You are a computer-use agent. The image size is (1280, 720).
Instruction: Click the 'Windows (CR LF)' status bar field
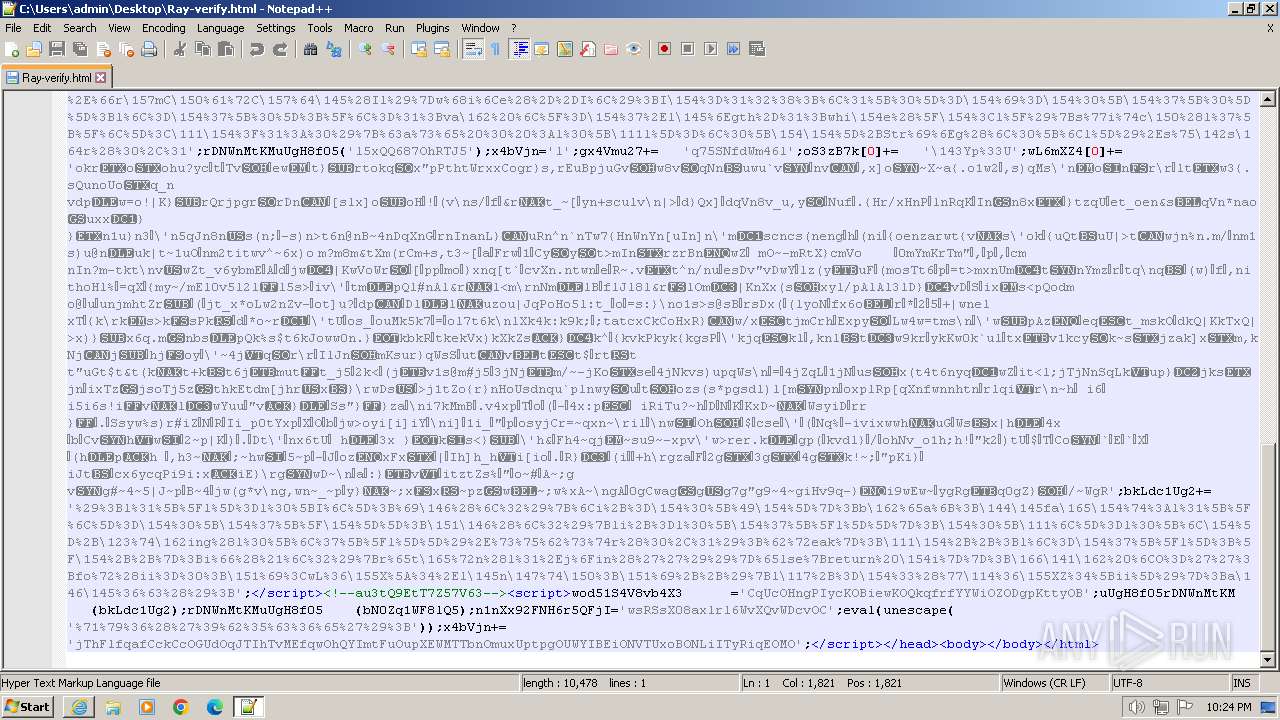(1054, 683)
